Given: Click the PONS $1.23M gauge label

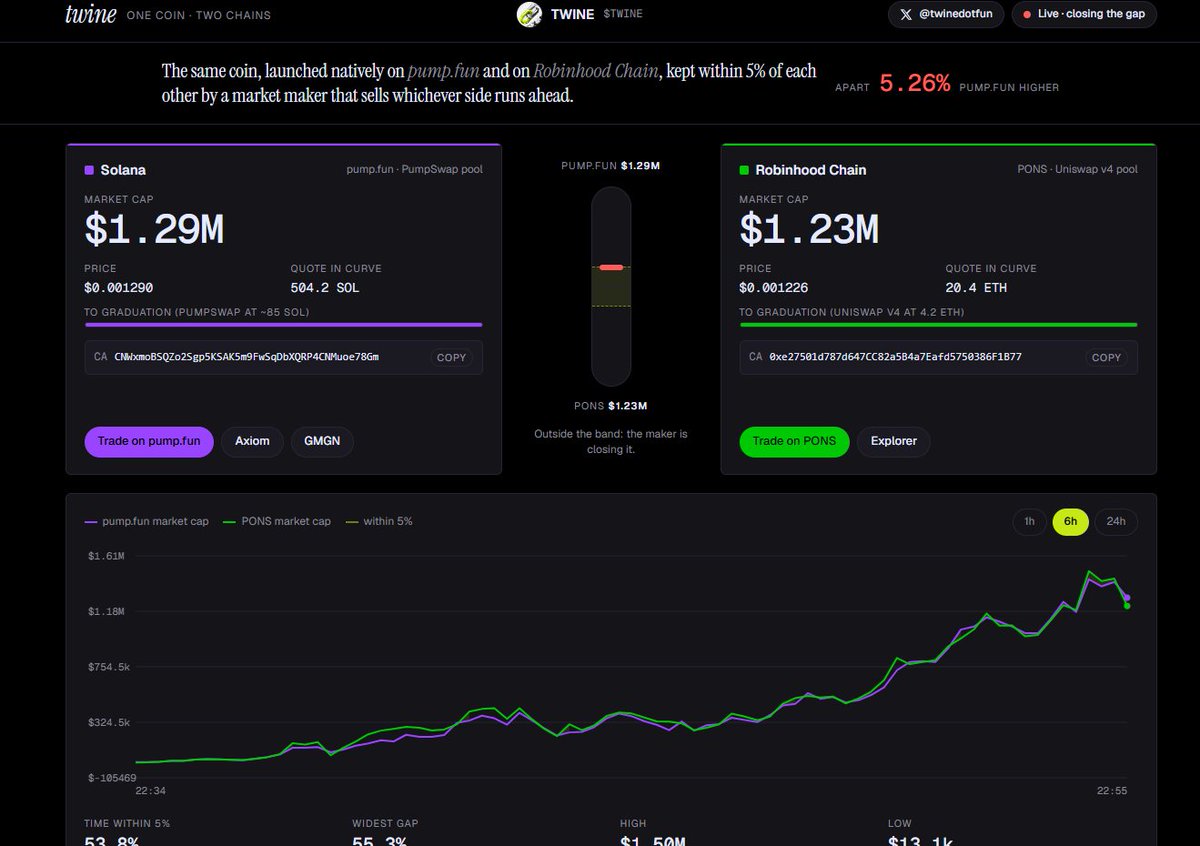Looking at the screenshot, I should coord(610,406).
